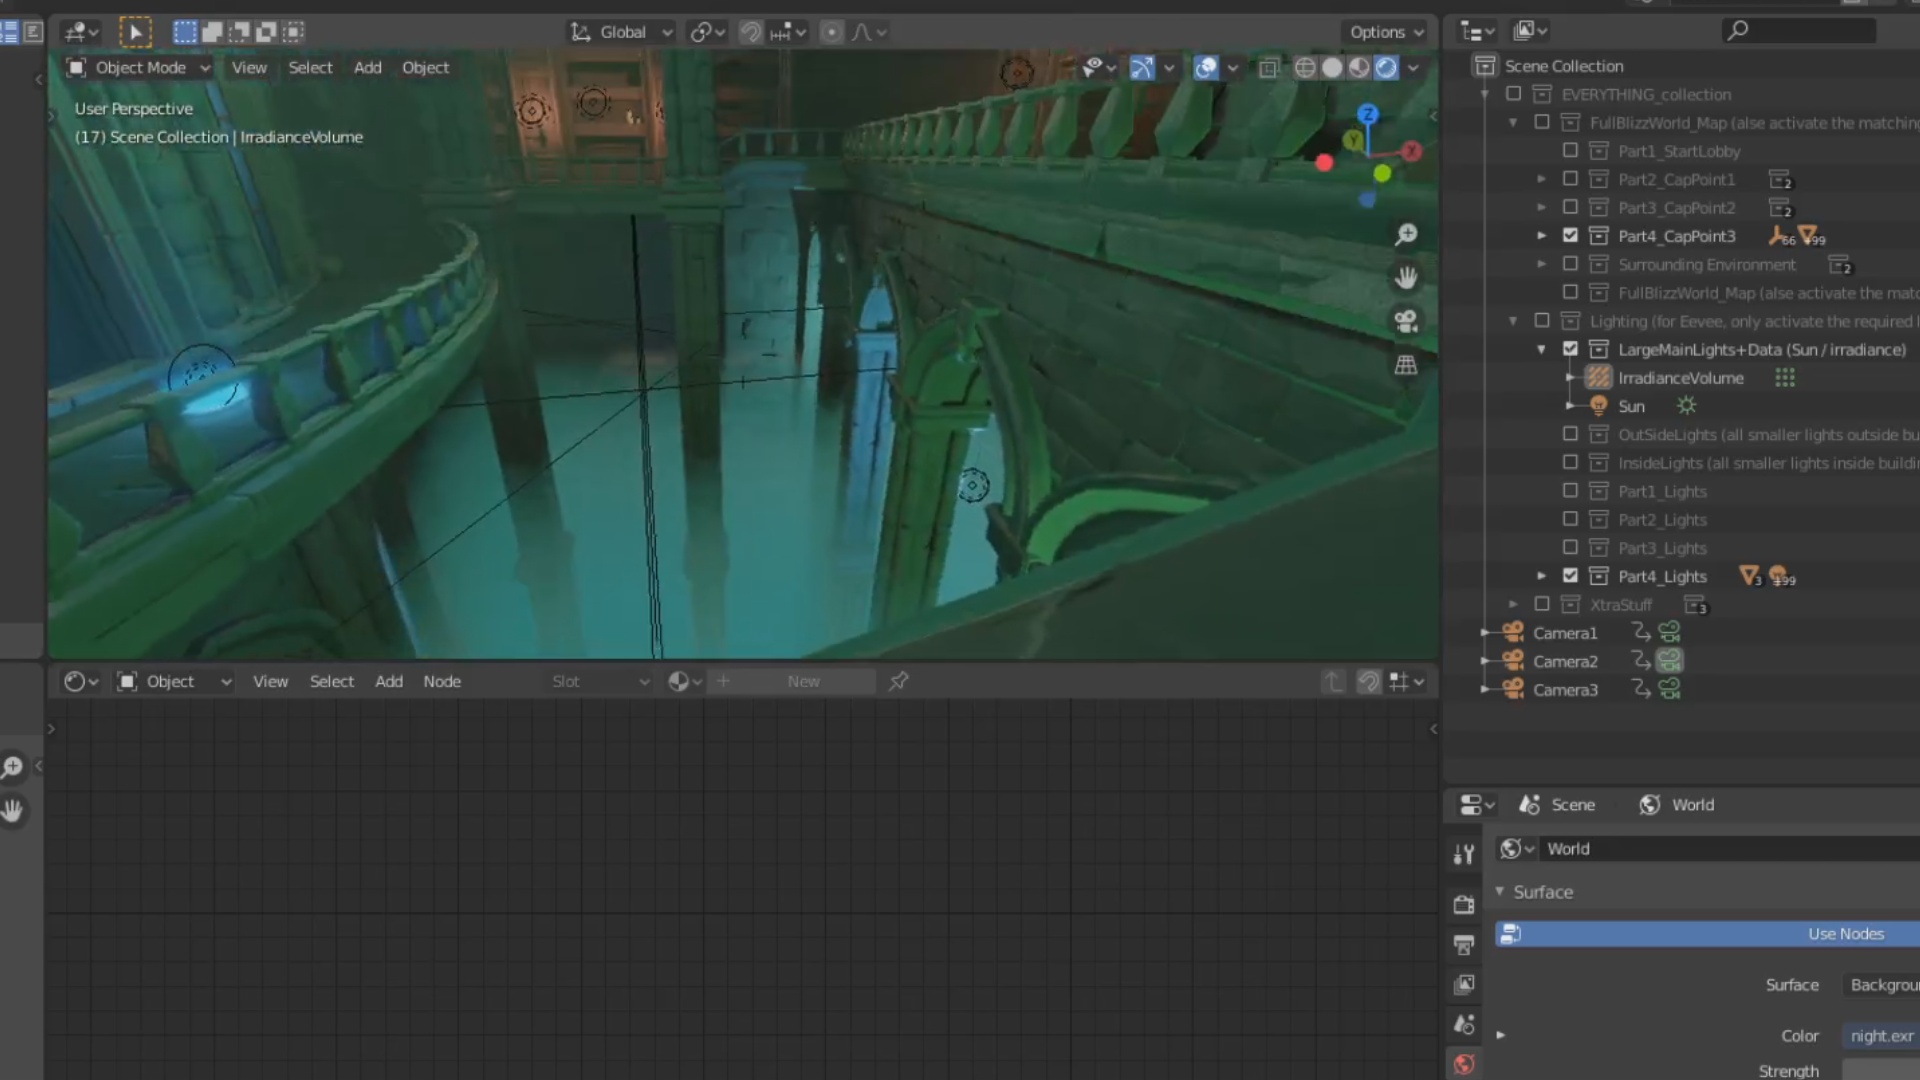Enable the XtraStuff collection checkbox

tap(1542, 604)
